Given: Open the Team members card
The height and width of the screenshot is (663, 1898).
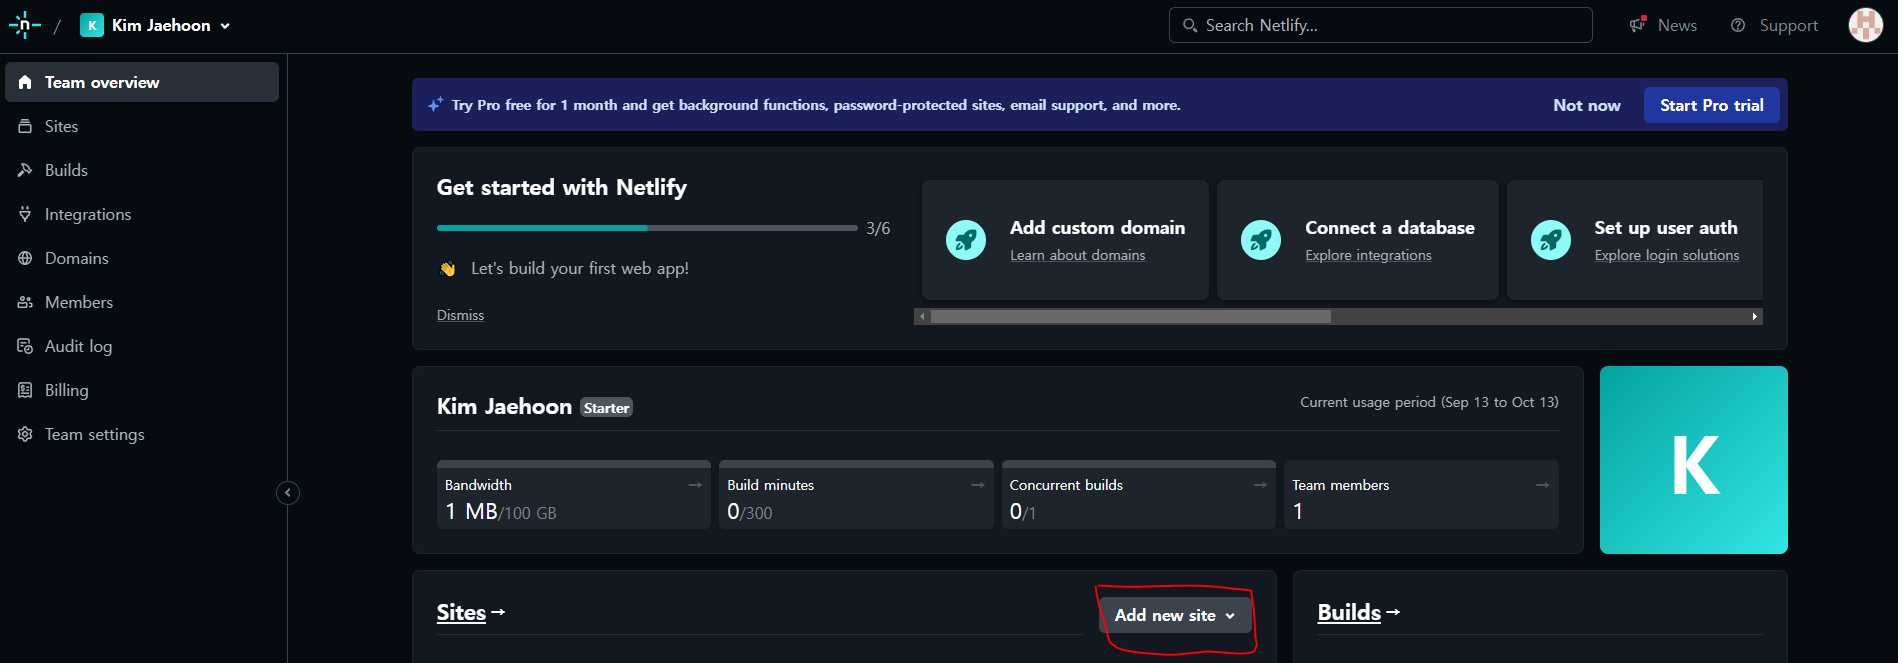Looking at the screenshot, I should [1421, 494].
